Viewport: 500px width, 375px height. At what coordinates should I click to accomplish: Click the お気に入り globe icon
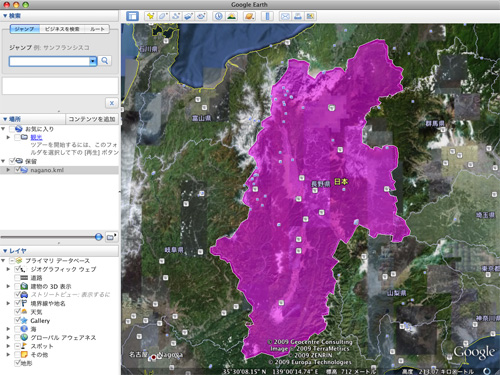pos(19,129)
